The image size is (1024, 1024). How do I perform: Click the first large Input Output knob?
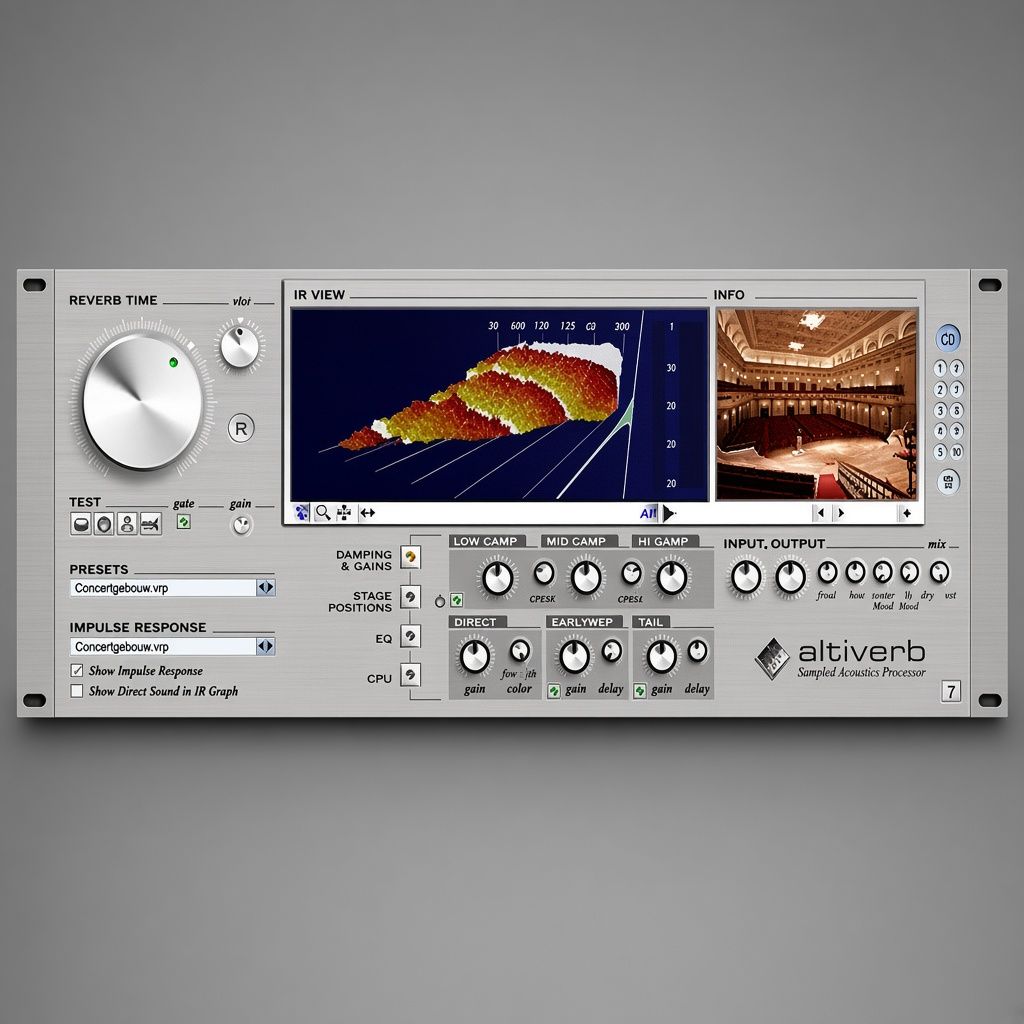[x=746, y=577]
